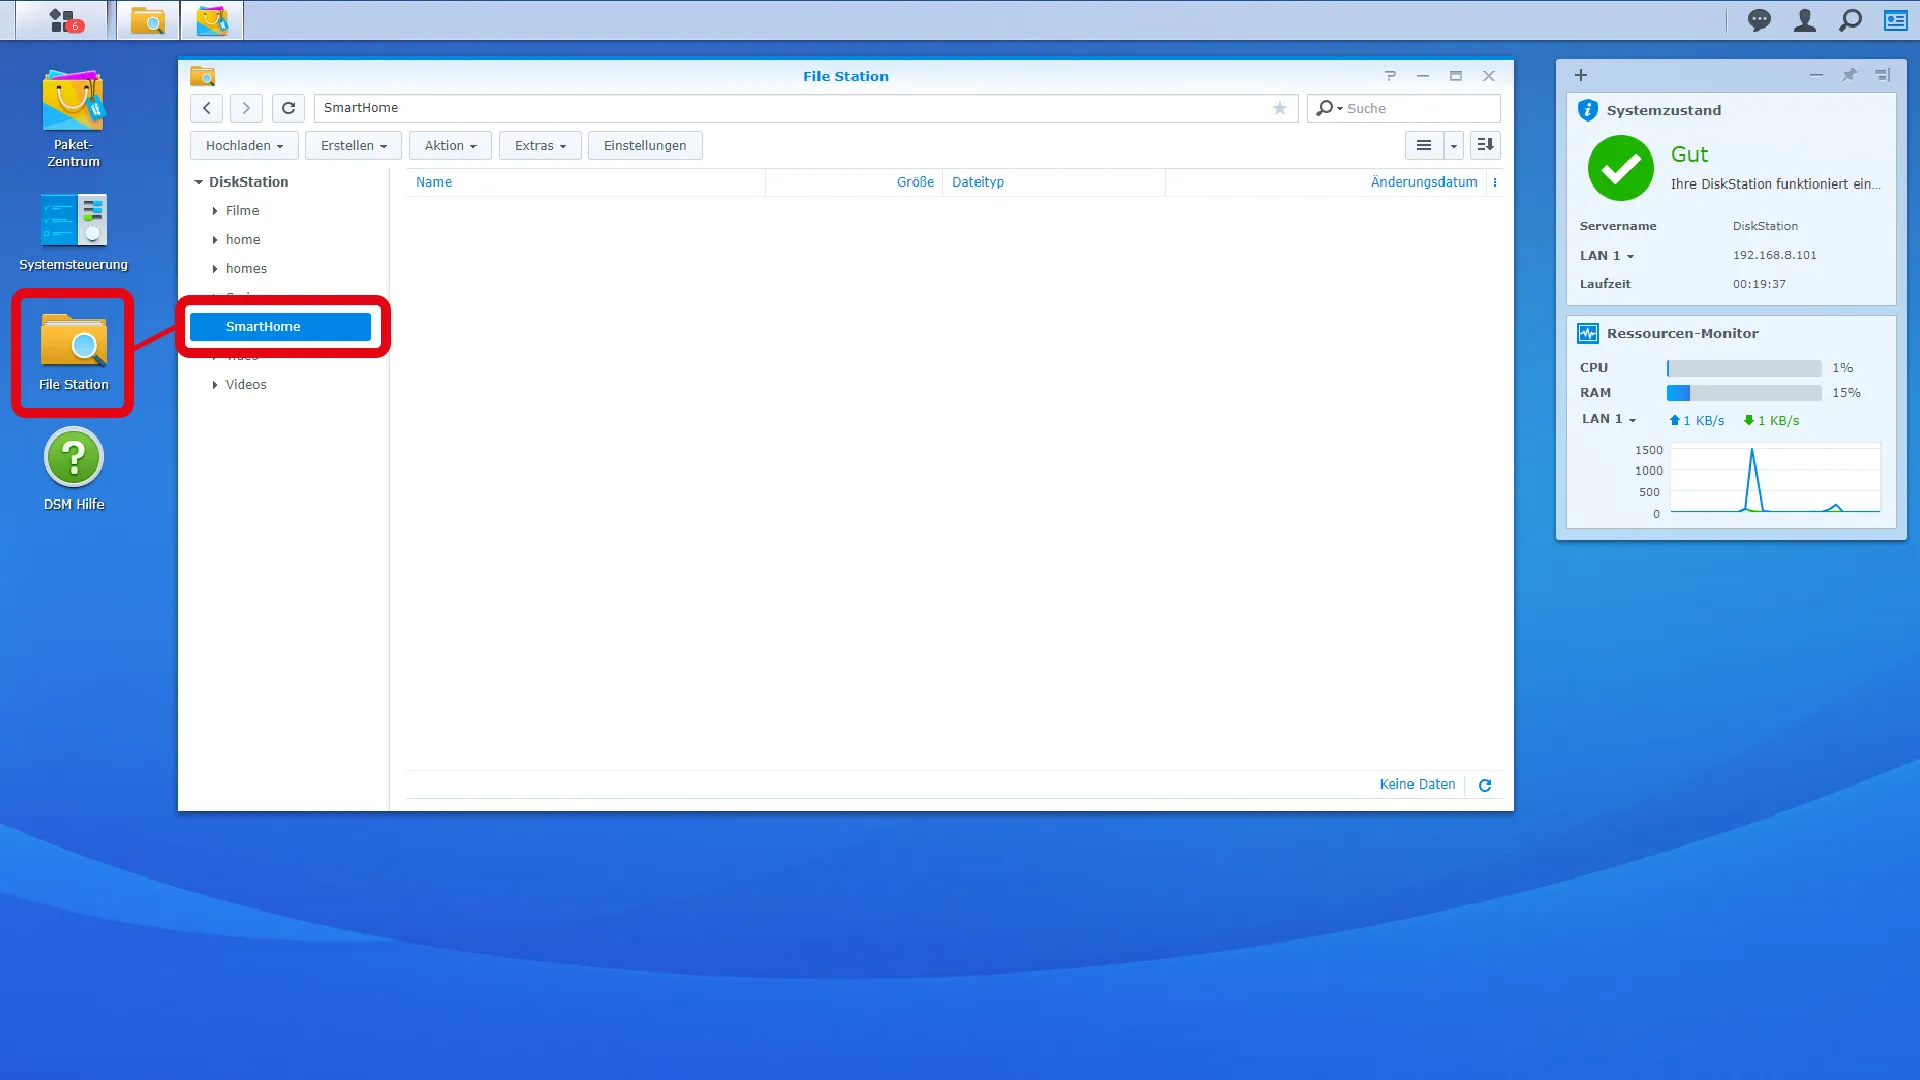Click the IP address 192.168.8.101
Viewport: 1920px width, 1080px height.
(1775, 256)
